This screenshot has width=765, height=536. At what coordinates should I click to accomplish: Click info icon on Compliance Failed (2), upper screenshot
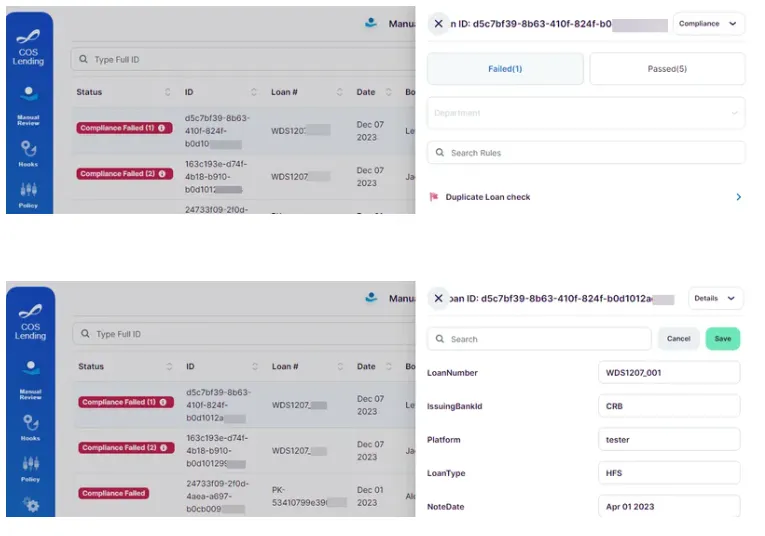162,174
